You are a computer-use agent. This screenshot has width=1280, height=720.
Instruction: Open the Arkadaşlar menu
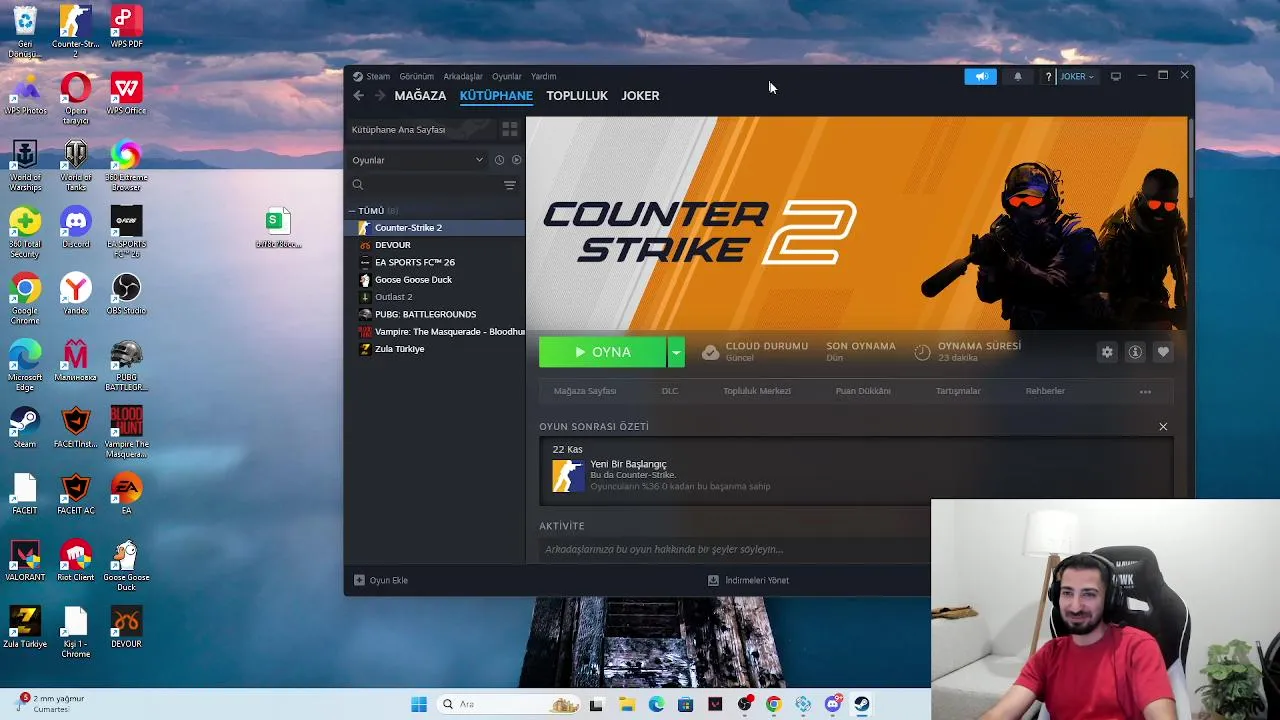463,76
